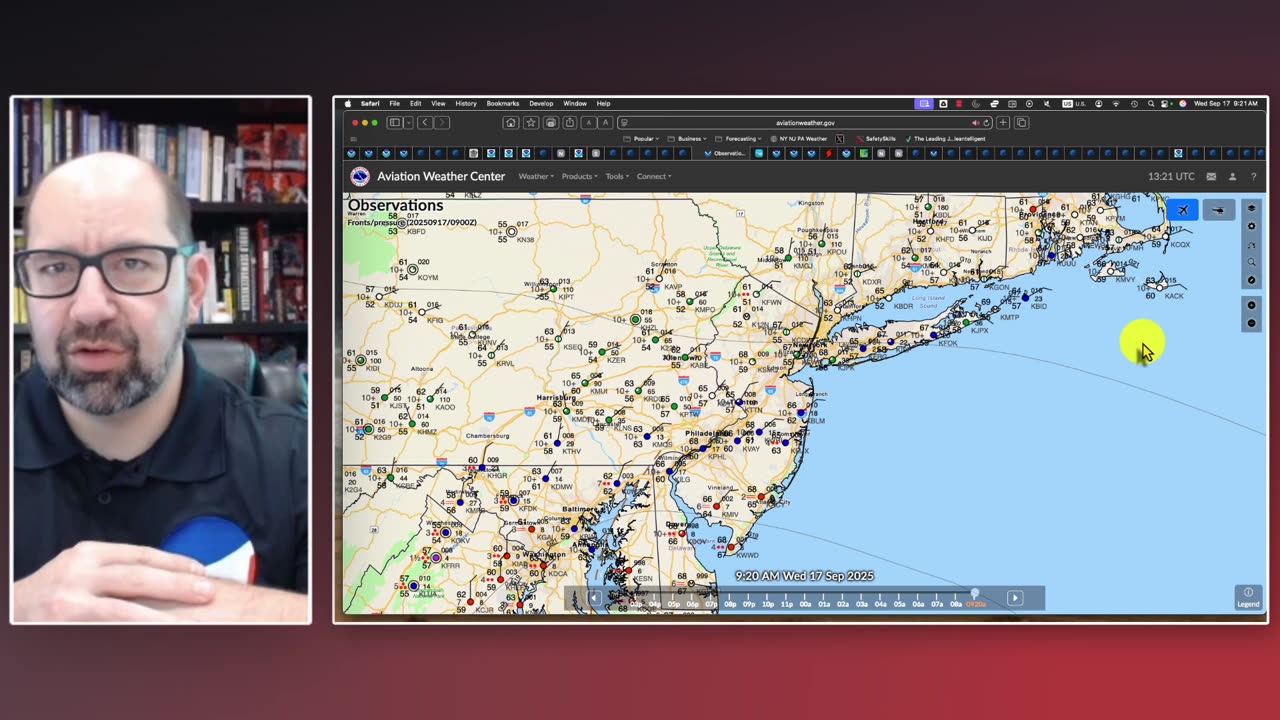Open map settings gear icon
The height and width of the screenshot is (720, 1280).
tap(1251, 227)
